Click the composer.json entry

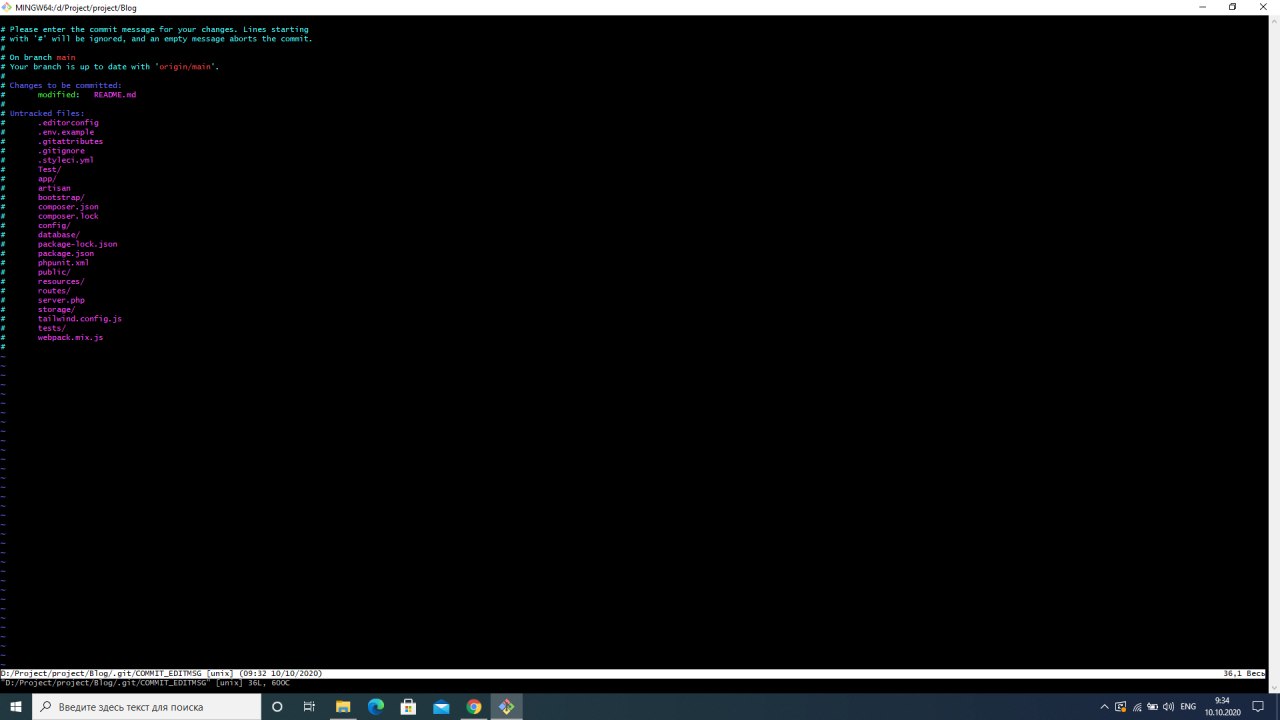tap(68, 207)
